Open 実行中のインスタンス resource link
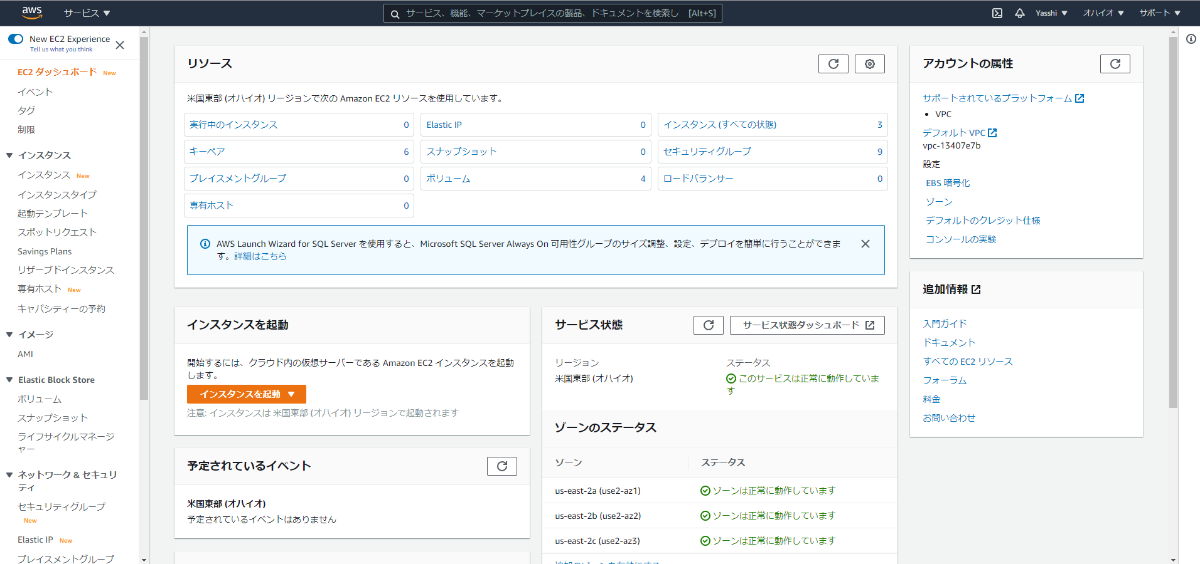Screen dimensions: 1200x564 (233, 125)
